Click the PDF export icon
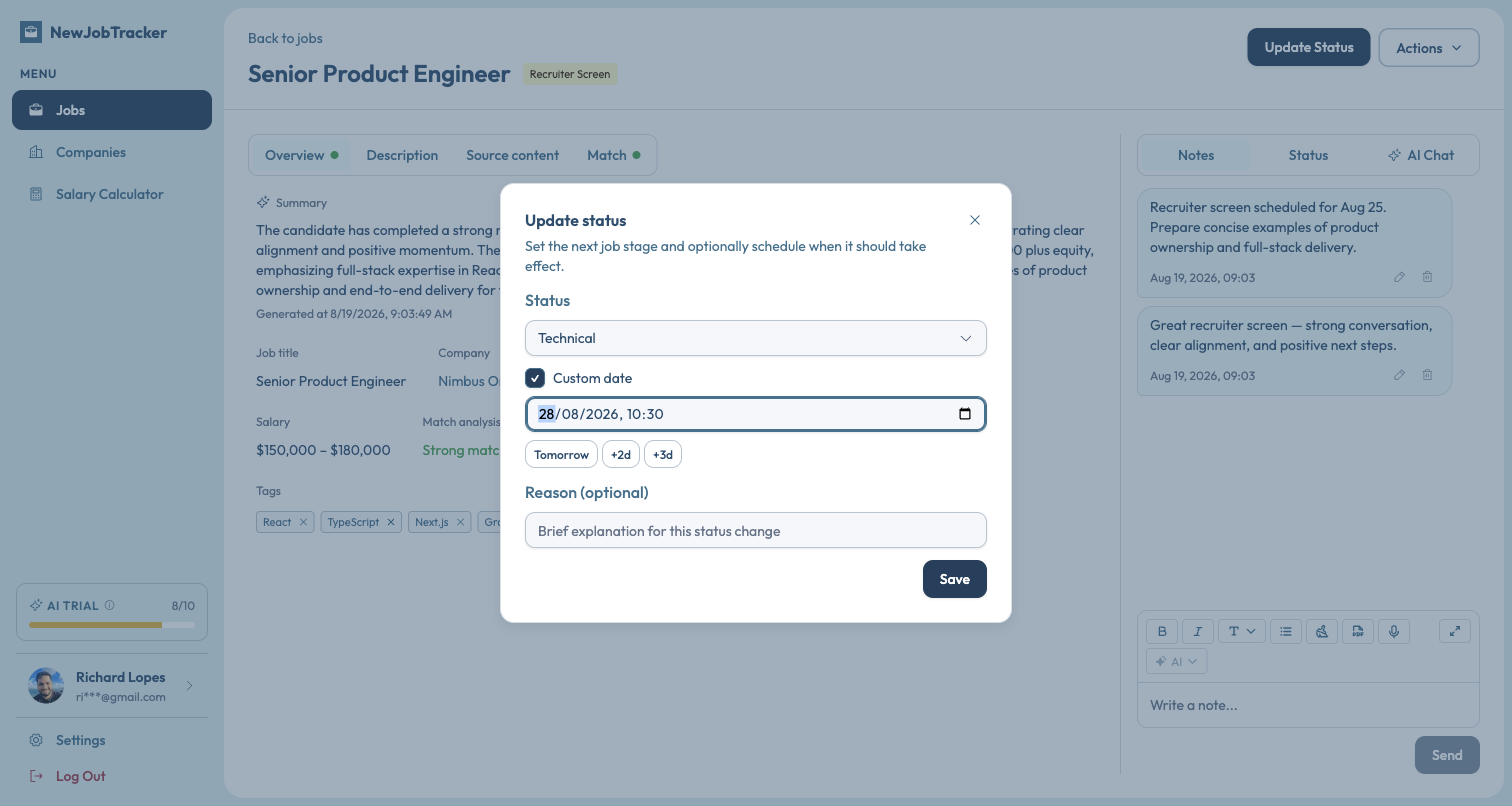 tap(1358, 631)
